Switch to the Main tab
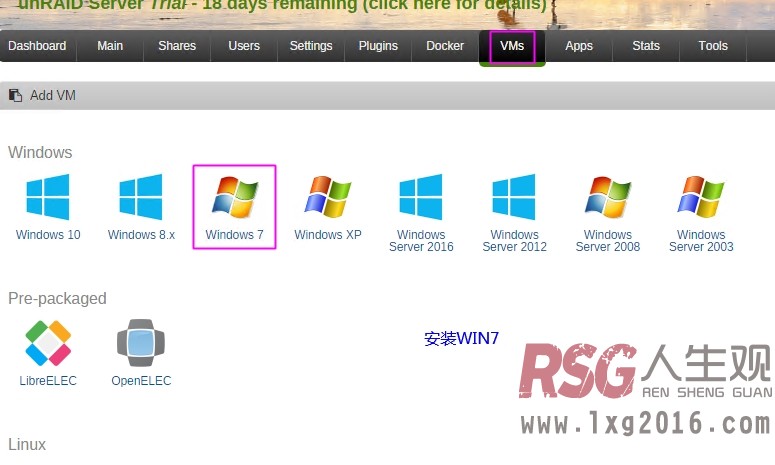The height and width of the screenshot is (465, 775). [110, 46]
